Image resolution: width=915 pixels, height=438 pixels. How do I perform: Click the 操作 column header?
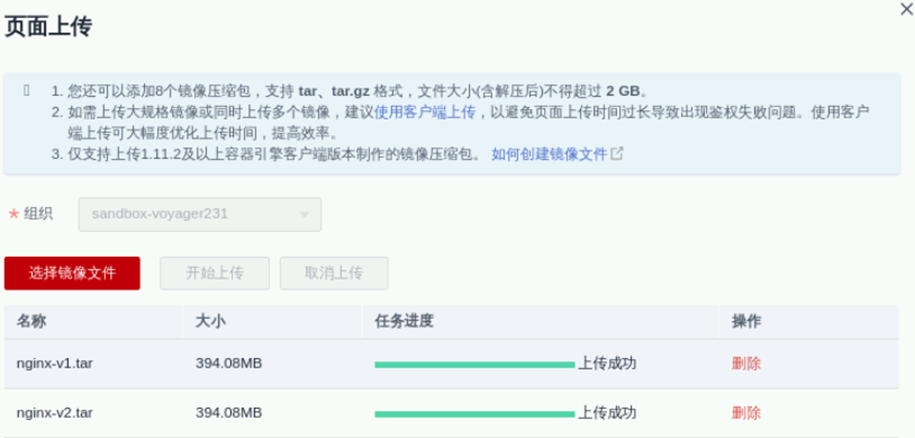747,321
